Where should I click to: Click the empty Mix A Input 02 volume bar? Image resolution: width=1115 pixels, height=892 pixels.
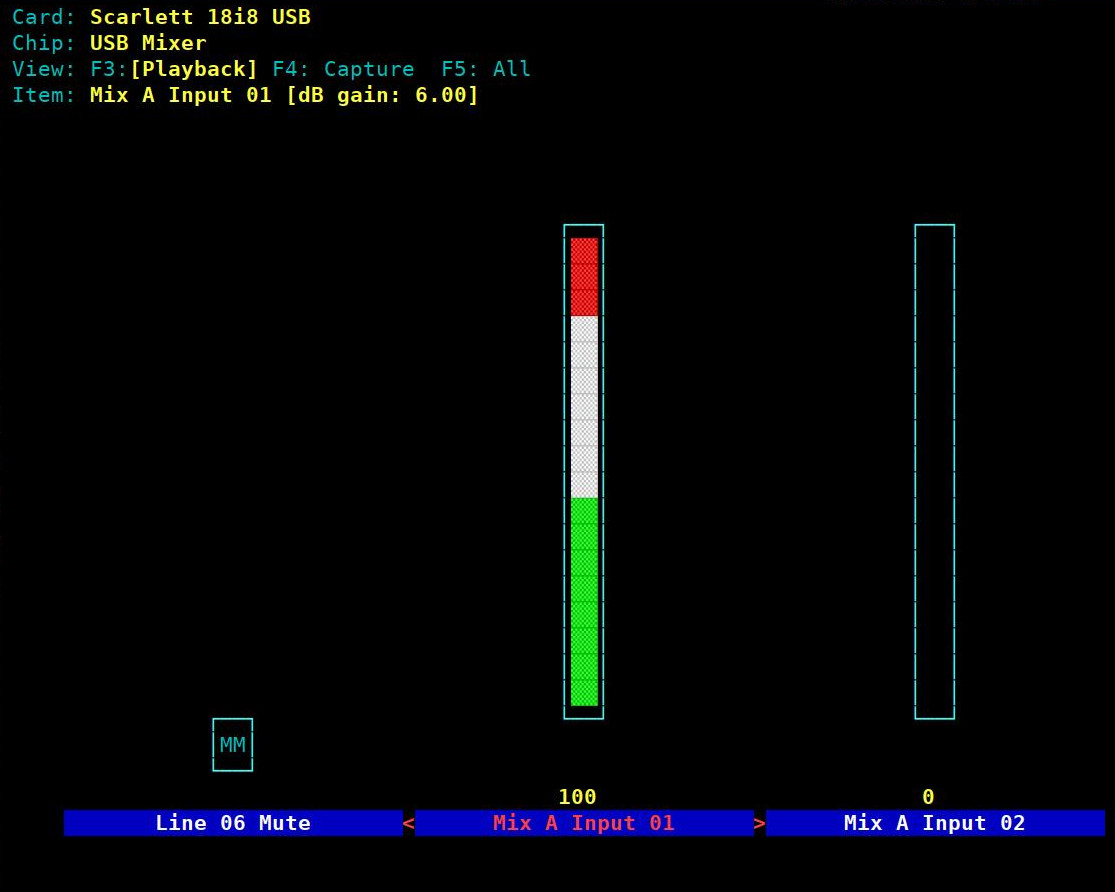tap(934, 472)
